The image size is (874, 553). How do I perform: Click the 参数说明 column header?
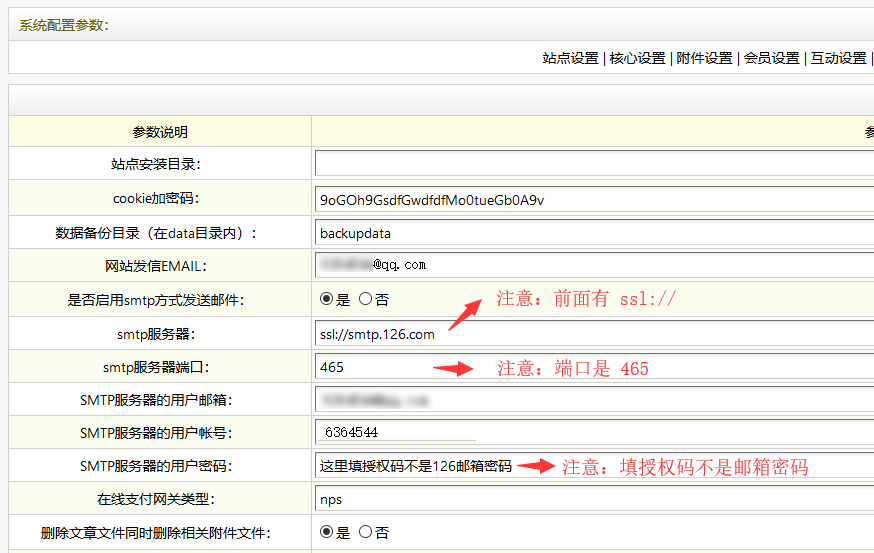coord(160,132)
